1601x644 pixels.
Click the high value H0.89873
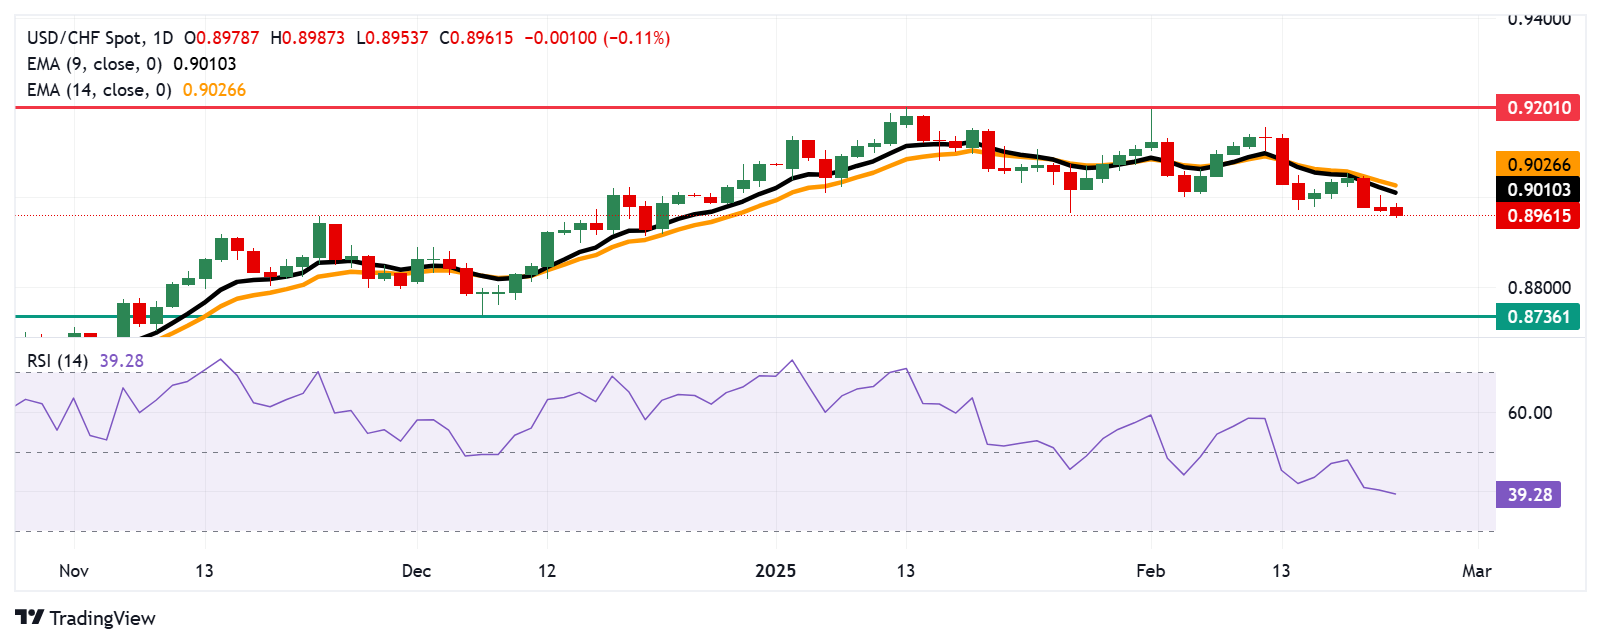(x=307, y=38)
